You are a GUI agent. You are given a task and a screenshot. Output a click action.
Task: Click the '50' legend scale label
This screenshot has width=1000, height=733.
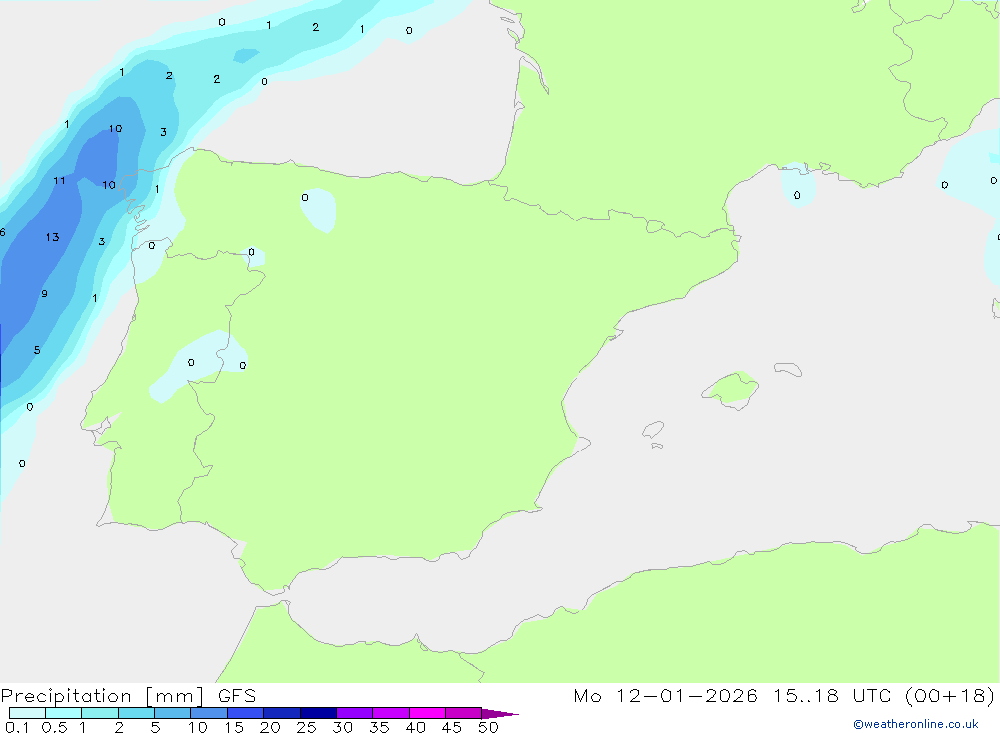pos(489,727)
